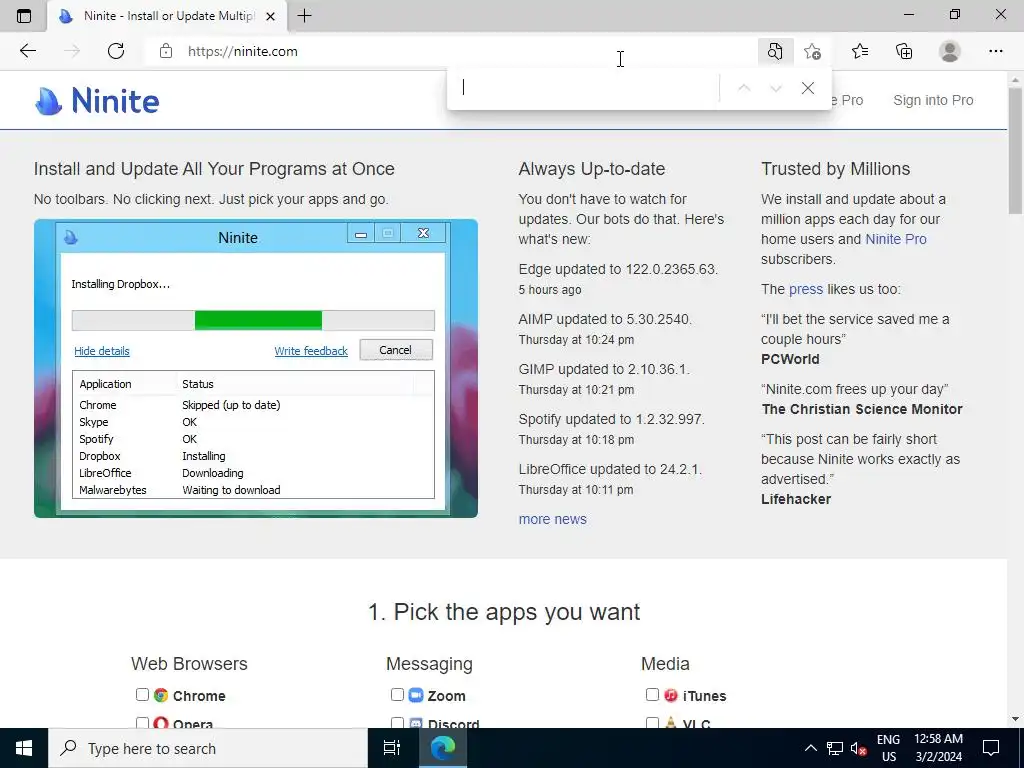Click the installer screenshot image

255,368
